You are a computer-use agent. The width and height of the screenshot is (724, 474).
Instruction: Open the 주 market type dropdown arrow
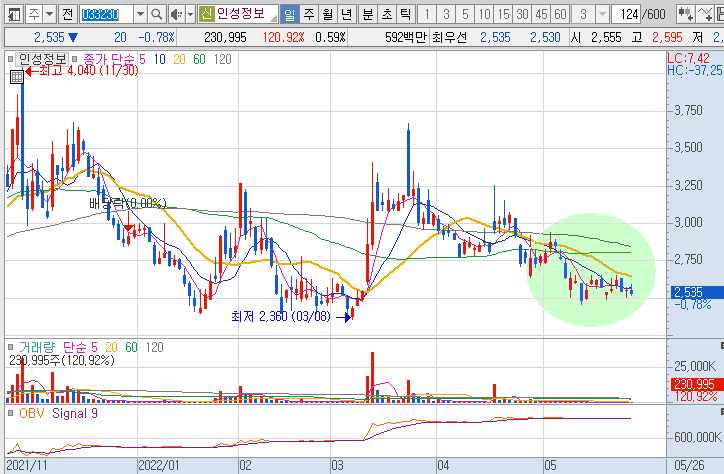49,14
